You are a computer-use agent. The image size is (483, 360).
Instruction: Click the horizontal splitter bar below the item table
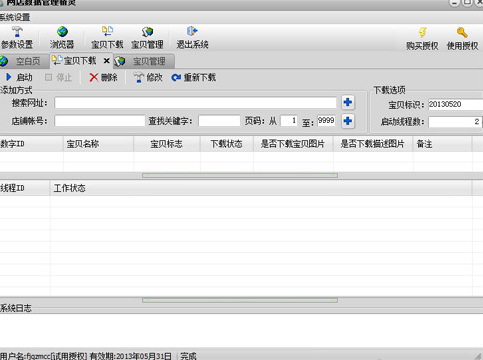[240, 175]
